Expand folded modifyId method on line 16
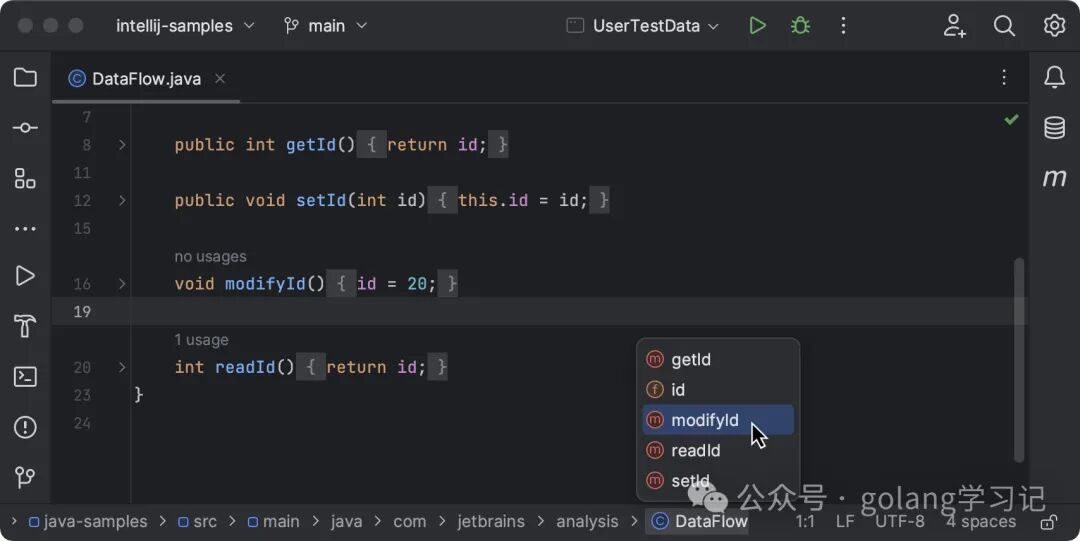Image resolution: width=1080 pixels, height=541 pixels. 122,284
